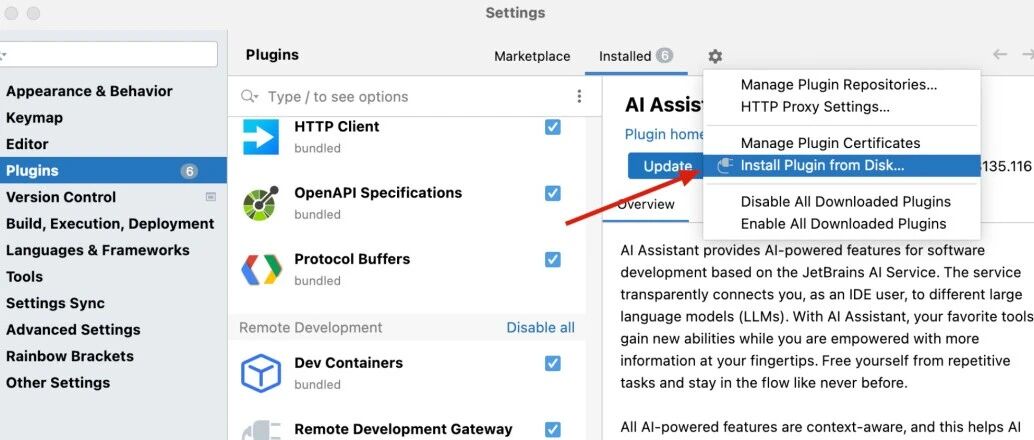
Task: Expand the plugin search options dropdown
Action: pyautogui.click(x=250, y=96)
